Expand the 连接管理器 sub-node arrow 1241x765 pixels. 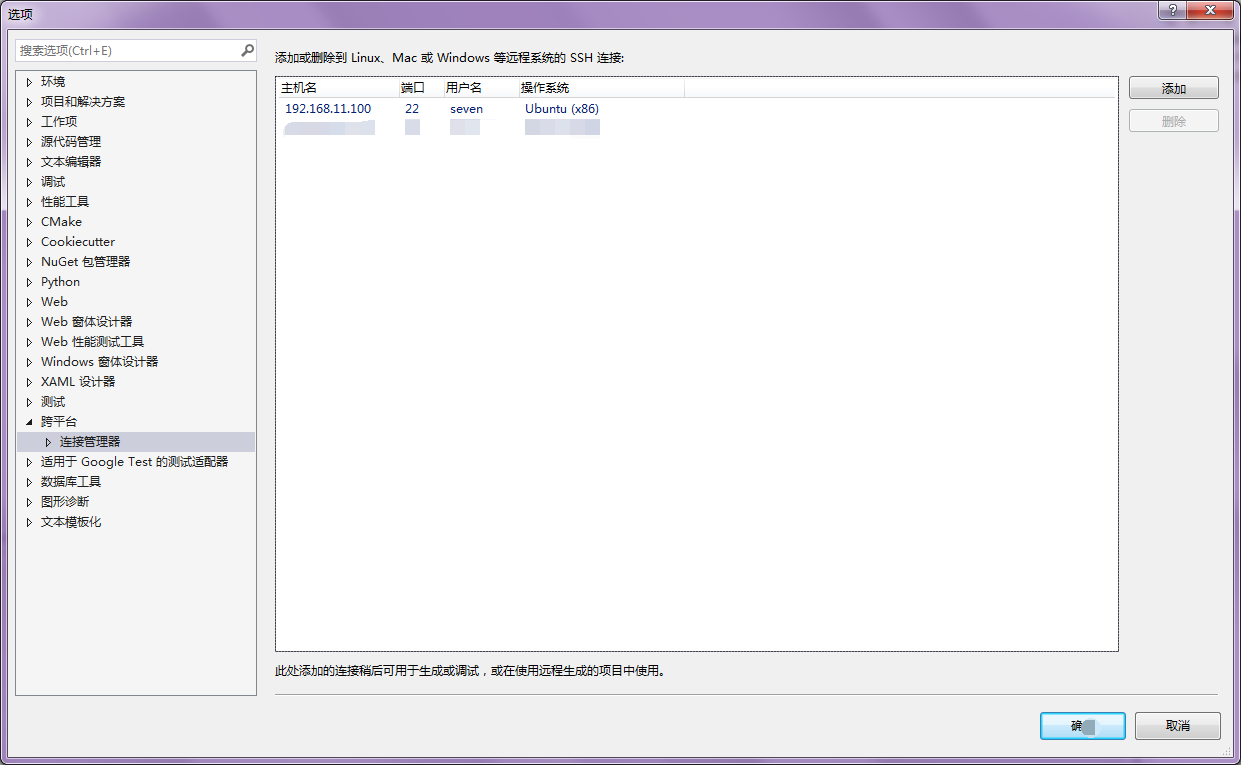point(47,442)
